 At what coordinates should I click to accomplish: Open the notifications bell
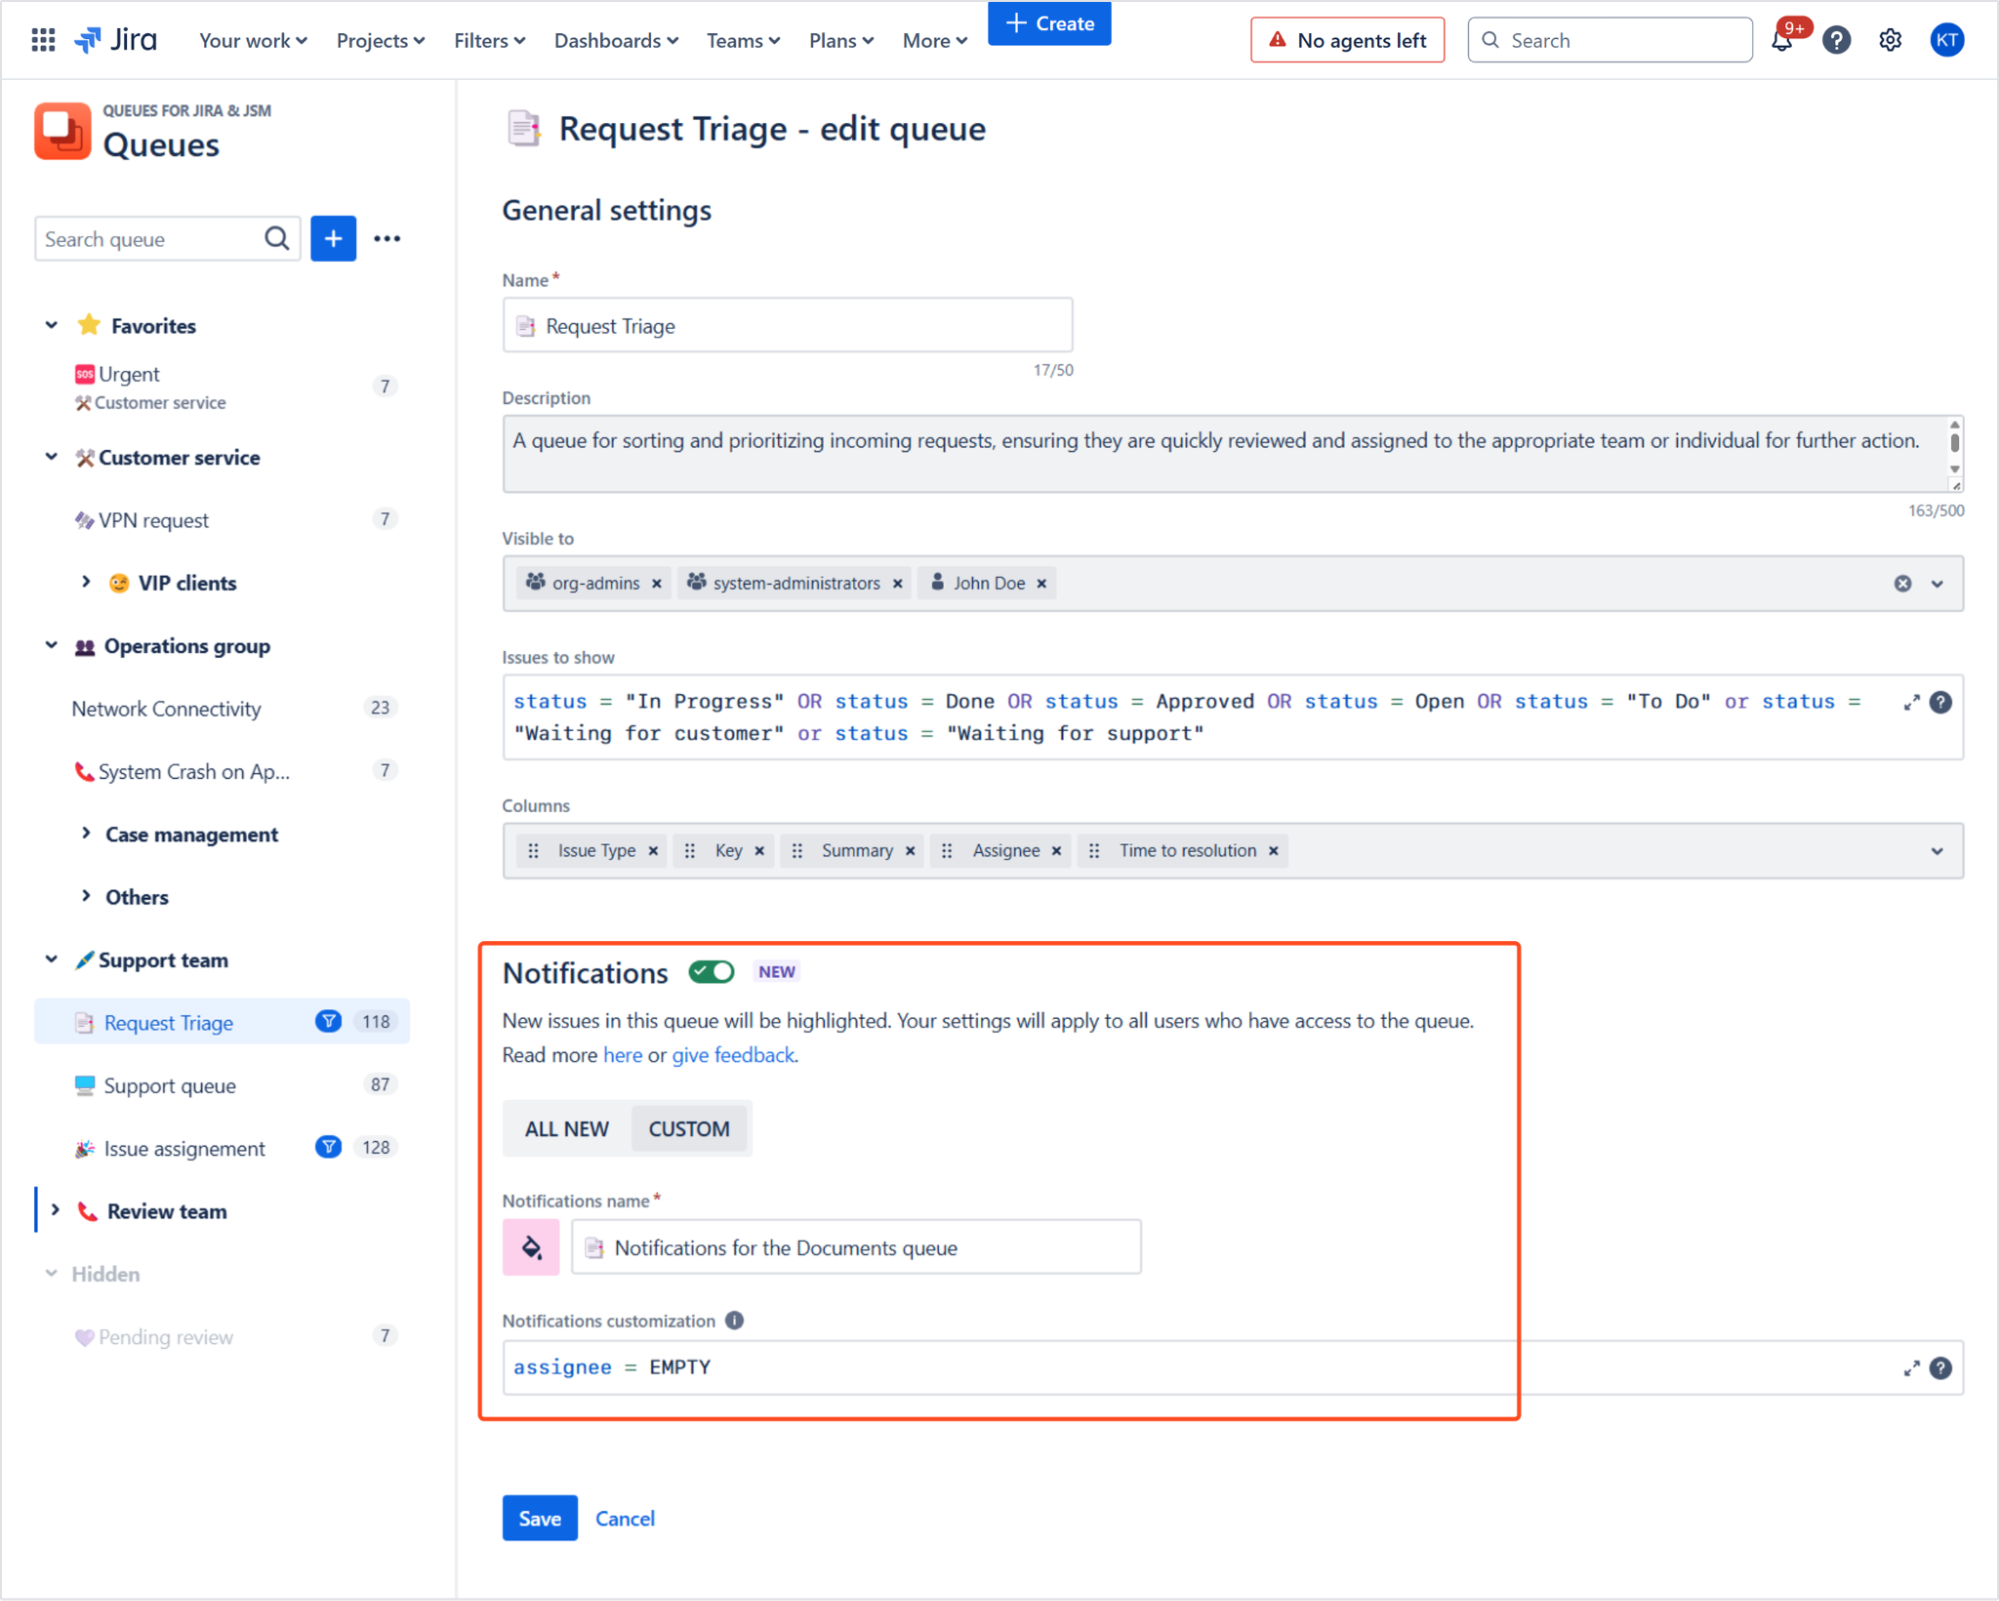tap(1783, 41)
